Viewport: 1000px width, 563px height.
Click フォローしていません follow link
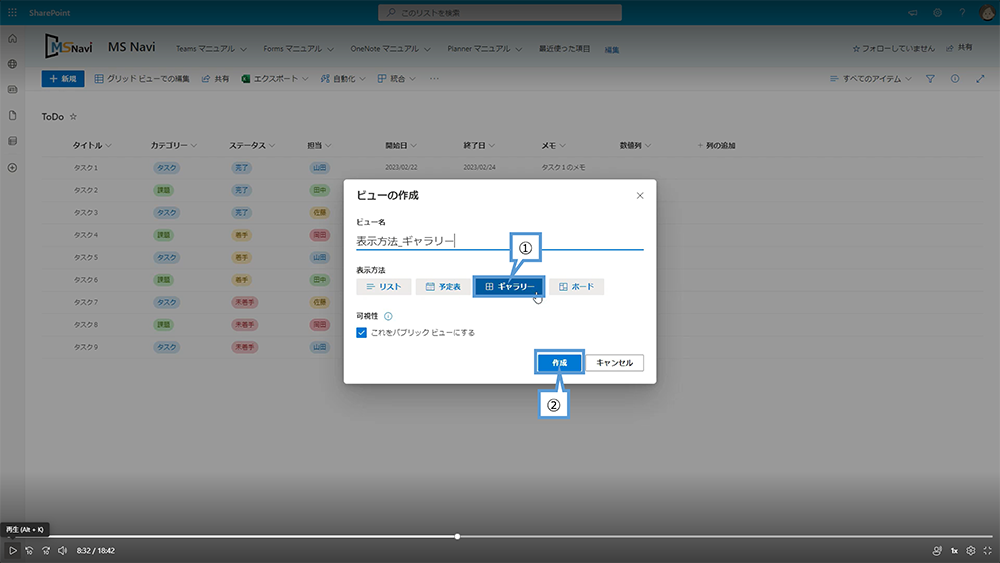click(893, 48)
